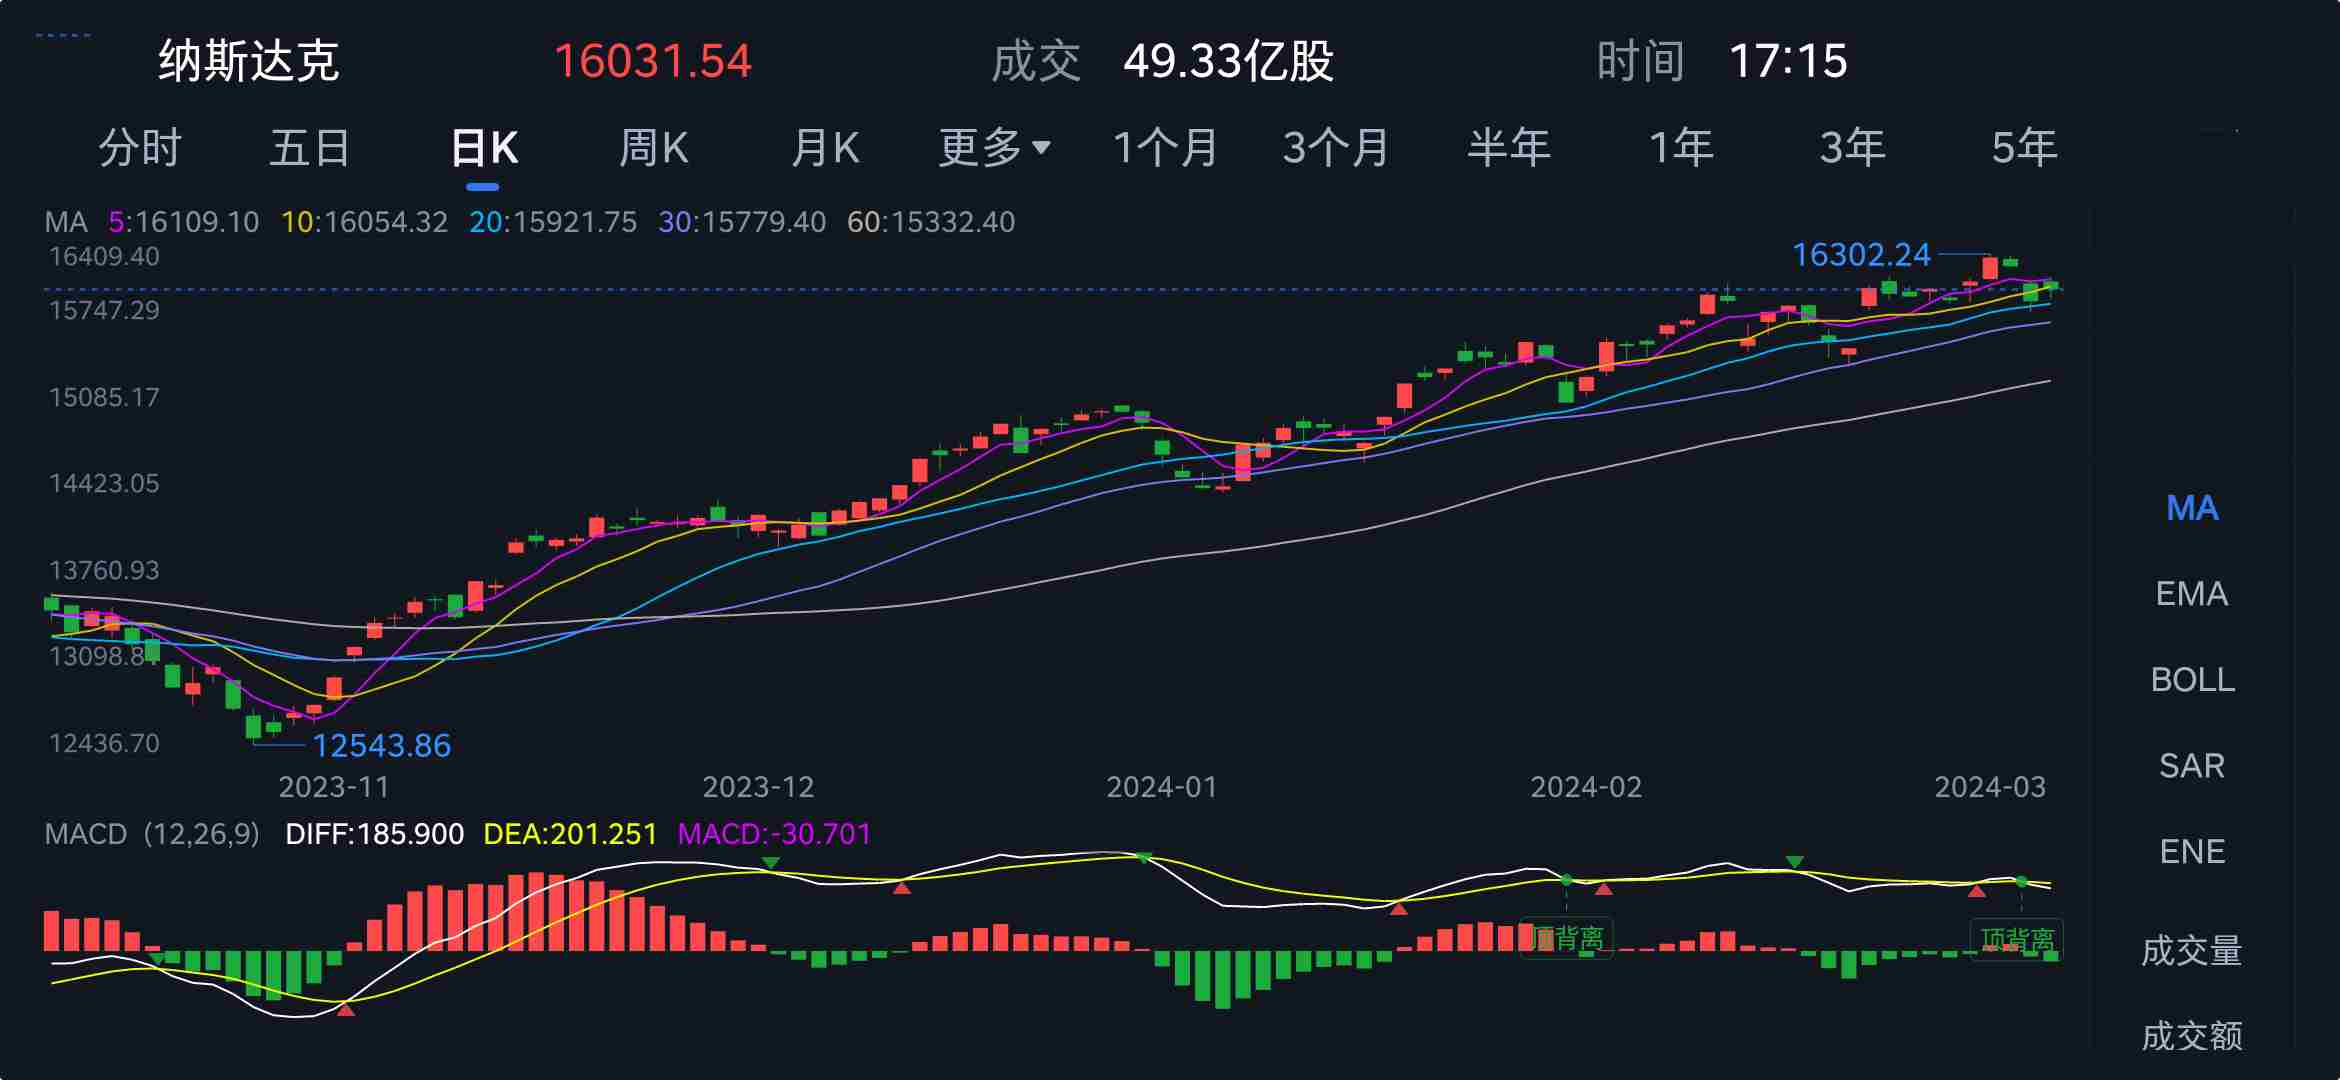Viewport: 2340px width, 1080px height.
Task: Click the 14423.05 price axis label
Action: [104, 484]
